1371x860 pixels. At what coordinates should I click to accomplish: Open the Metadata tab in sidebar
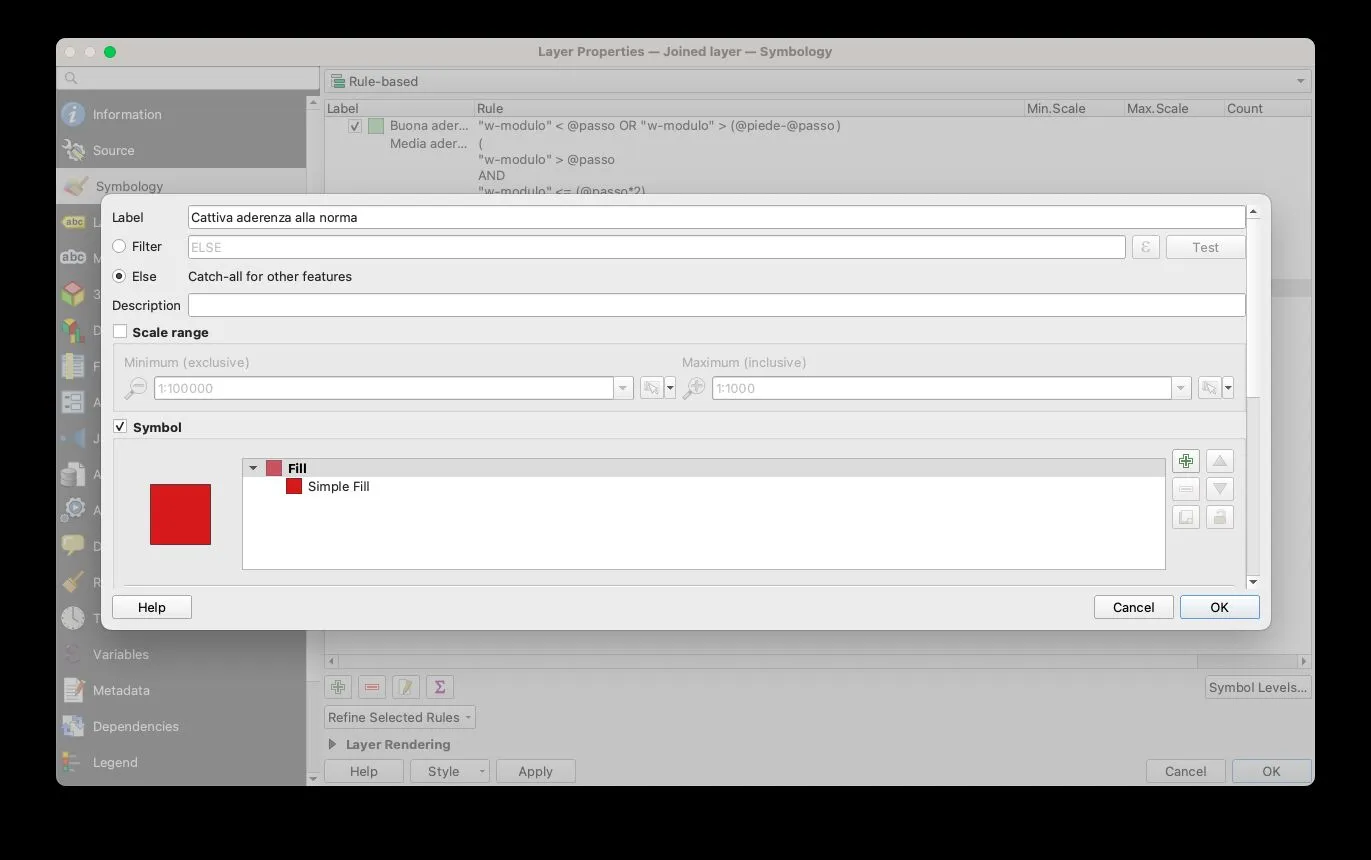120,690
